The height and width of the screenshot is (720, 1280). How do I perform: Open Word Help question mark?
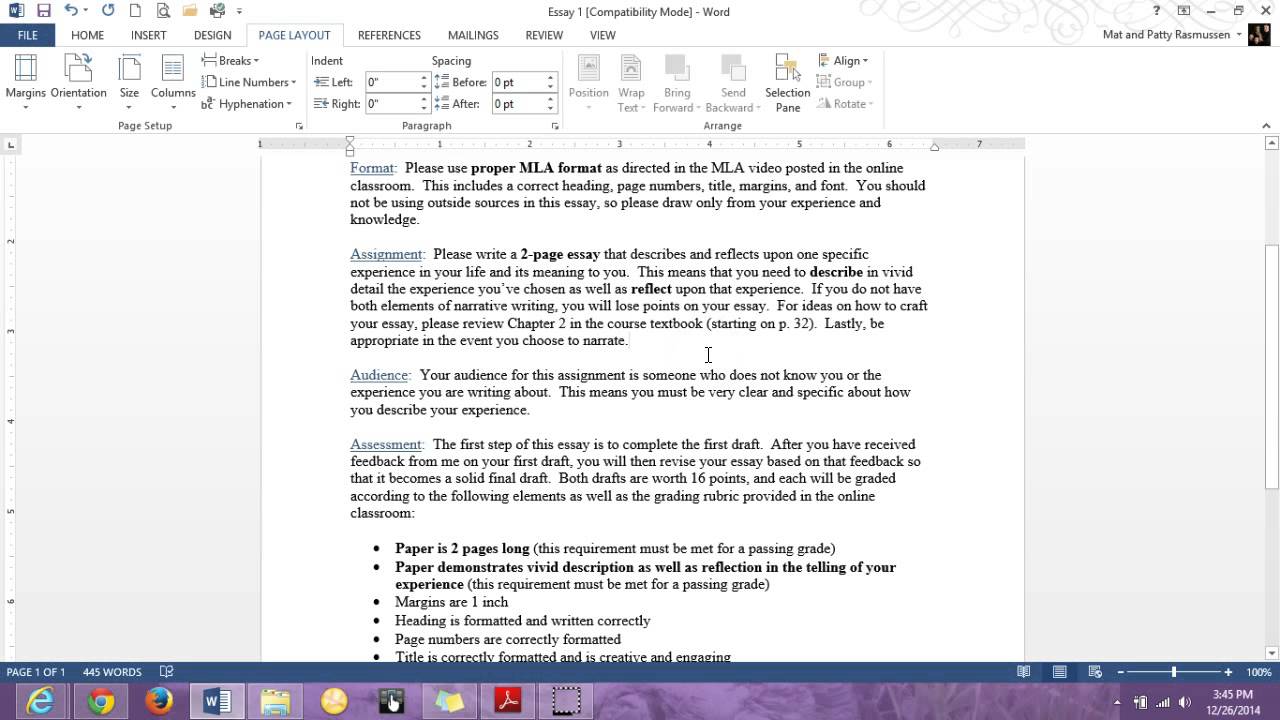pos(1157,11)
